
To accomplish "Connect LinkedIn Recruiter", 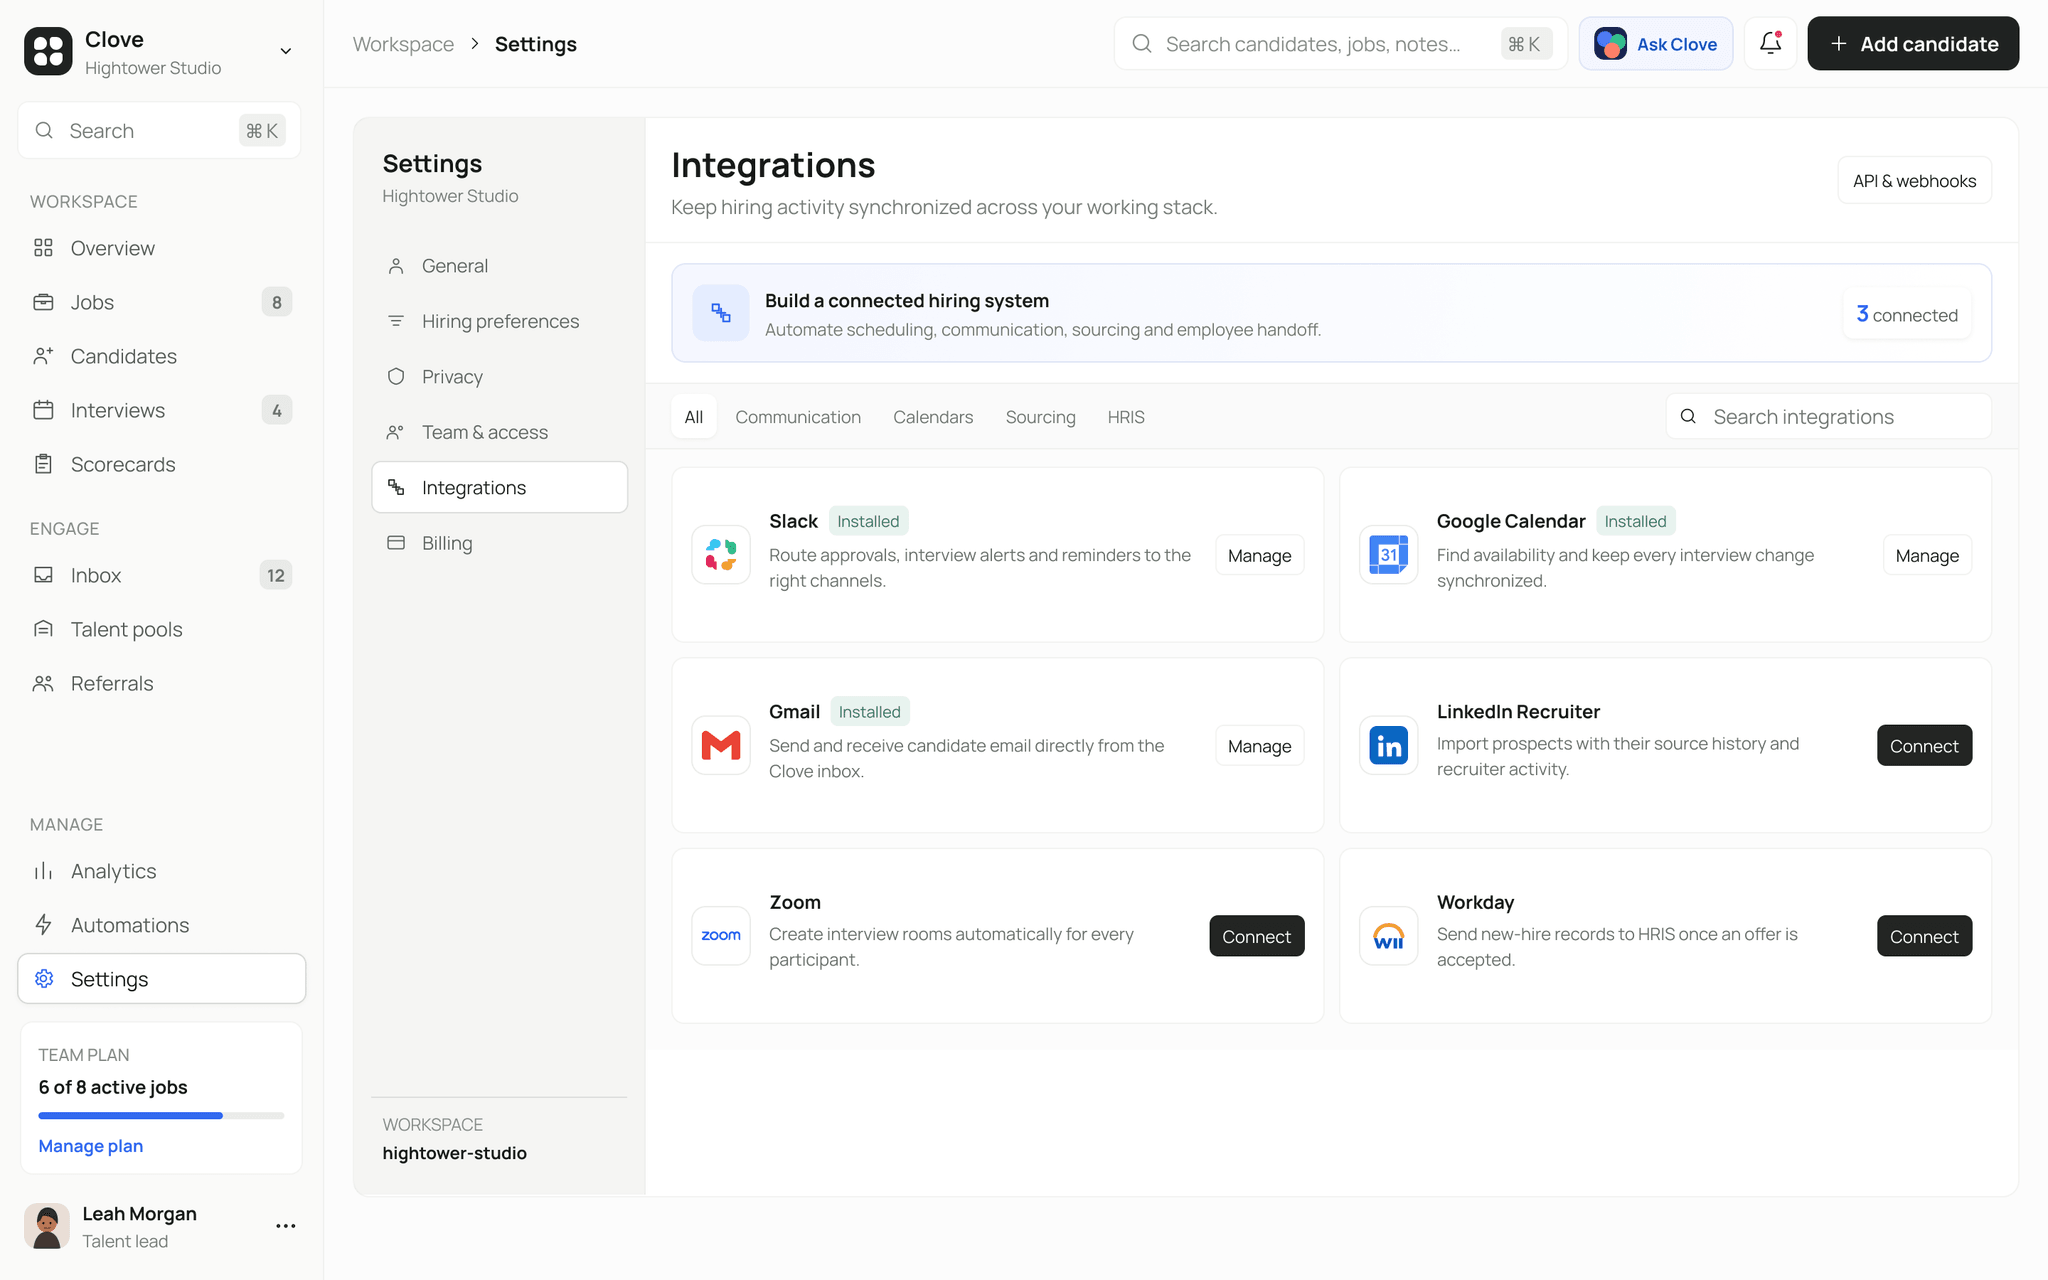I will (x=1924, y=746).
